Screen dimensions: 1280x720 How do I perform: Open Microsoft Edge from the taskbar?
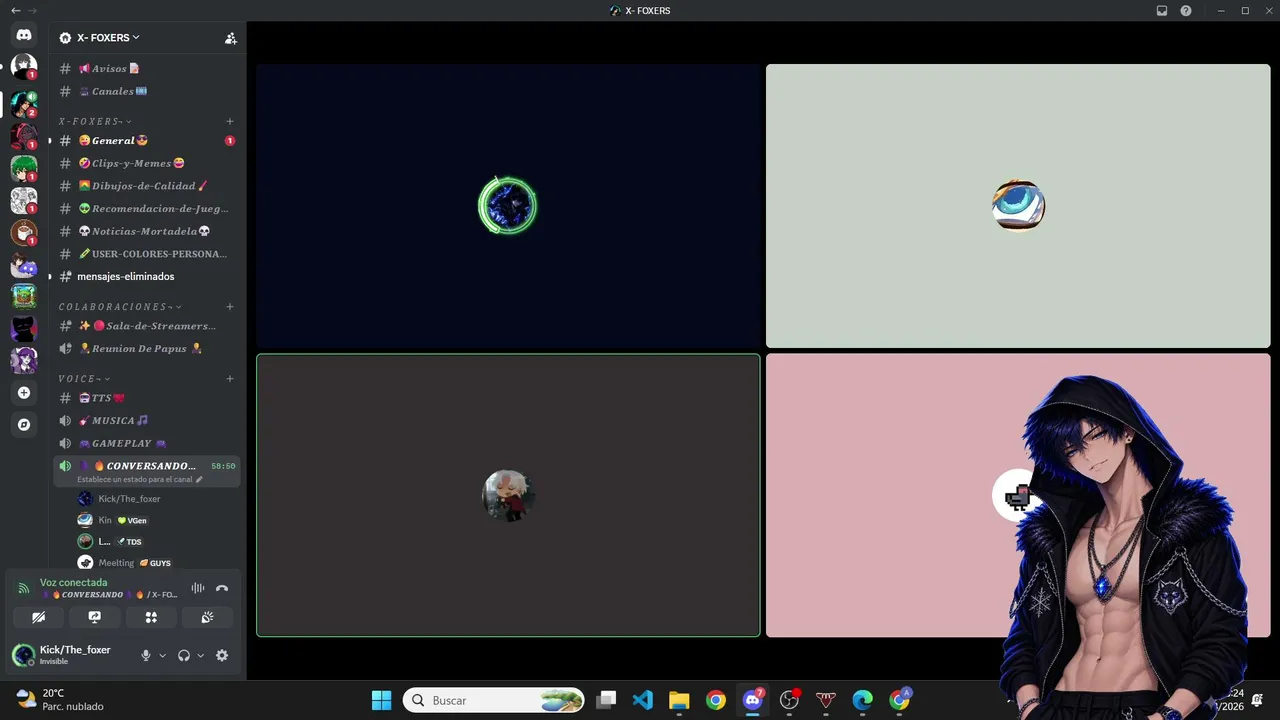tap(862, 700)
